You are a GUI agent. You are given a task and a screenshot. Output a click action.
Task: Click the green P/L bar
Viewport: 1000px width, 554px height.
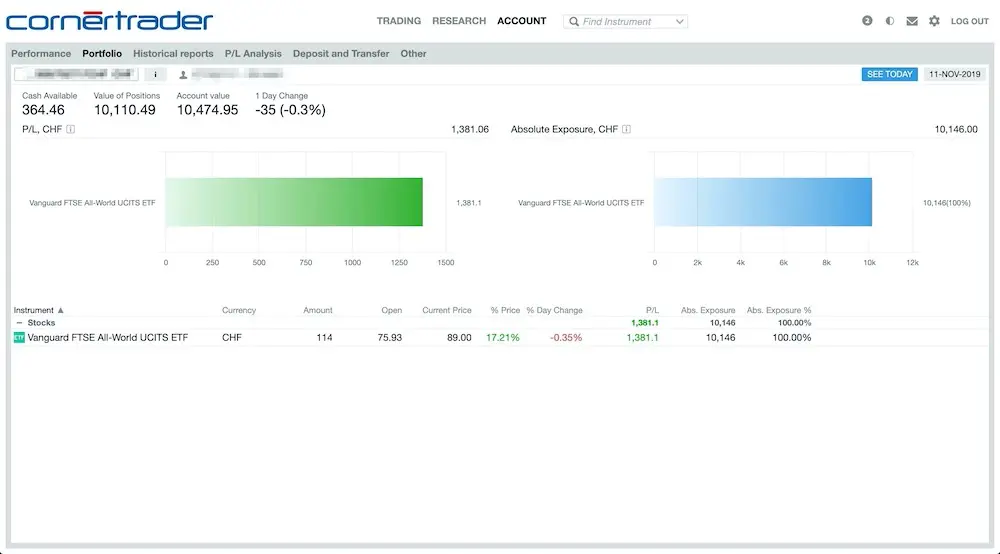(x=294, y=202)
